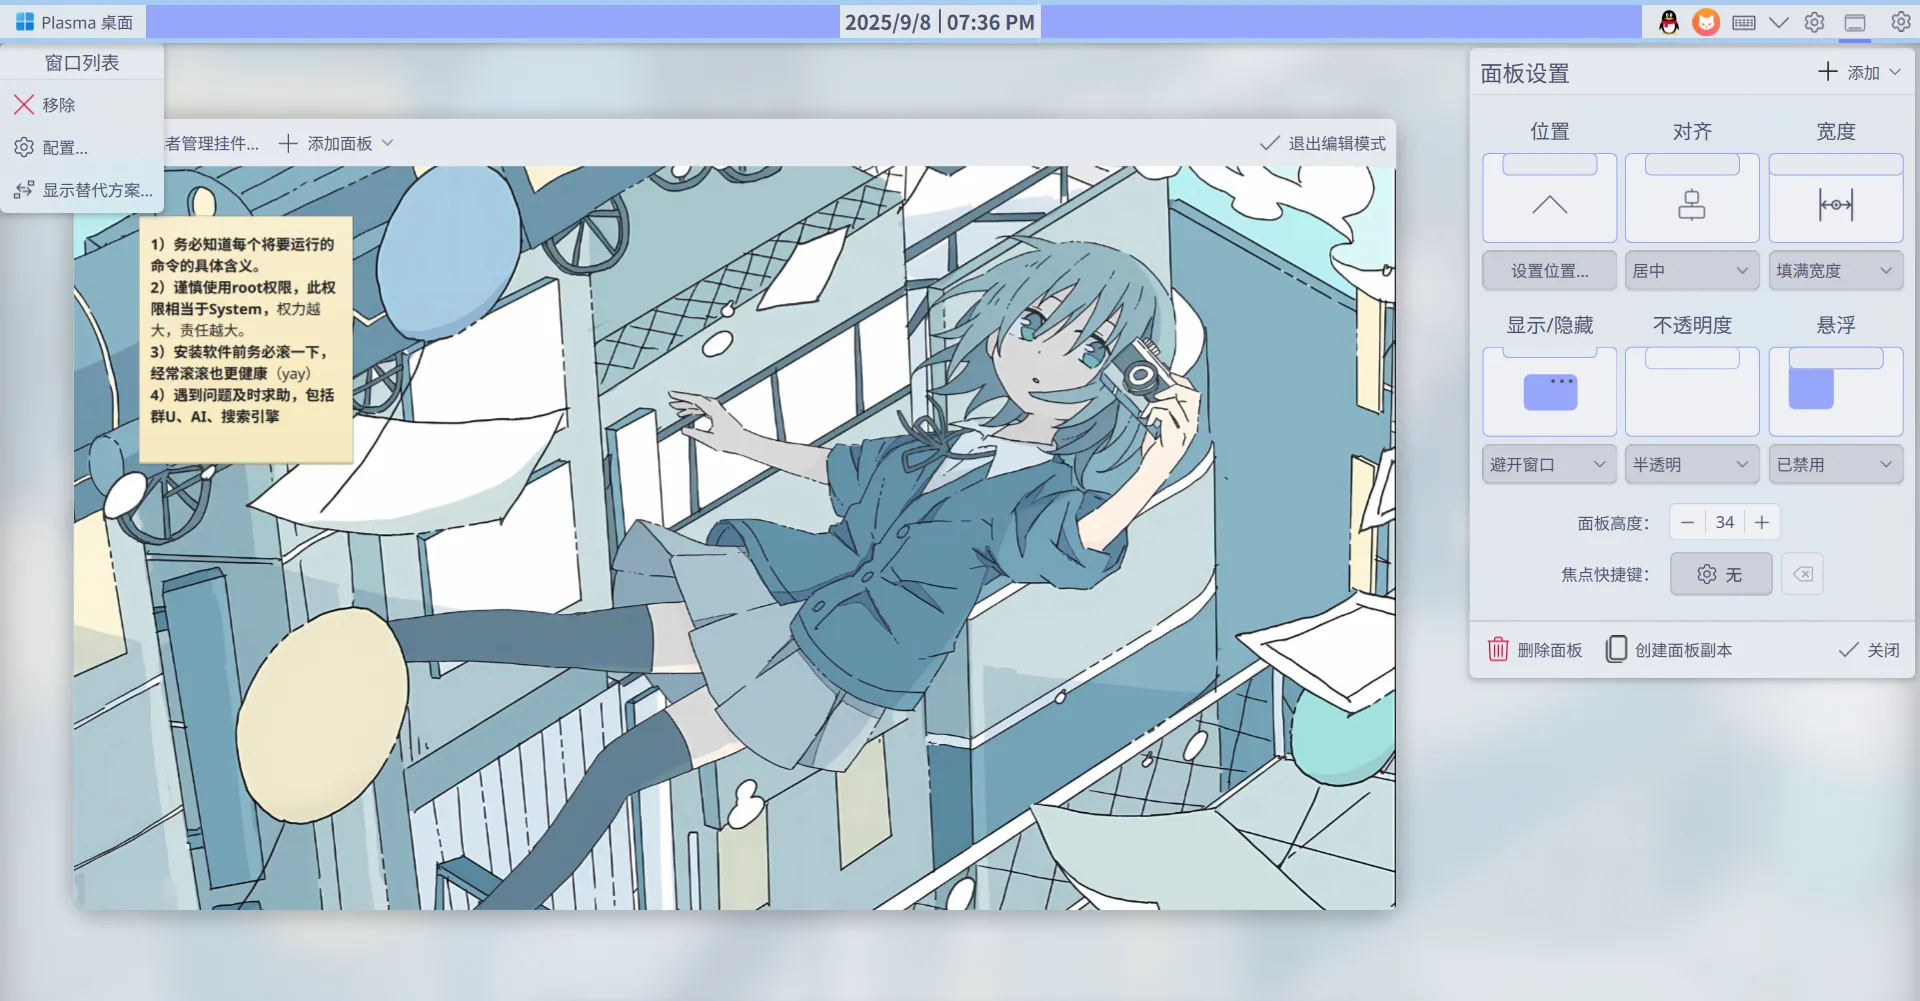Open the 半透明 opacity dropdown

[1691, 465]
